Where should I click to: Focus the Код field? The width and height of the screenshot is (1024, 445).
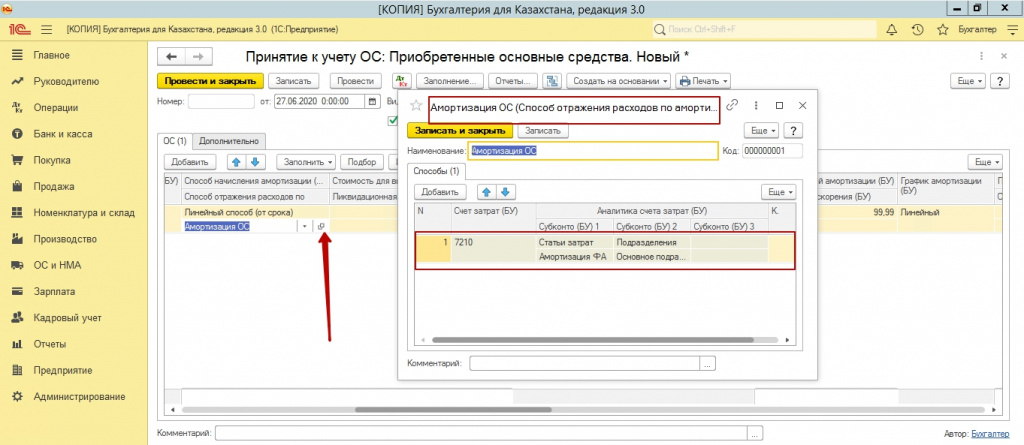click(772, 150)
